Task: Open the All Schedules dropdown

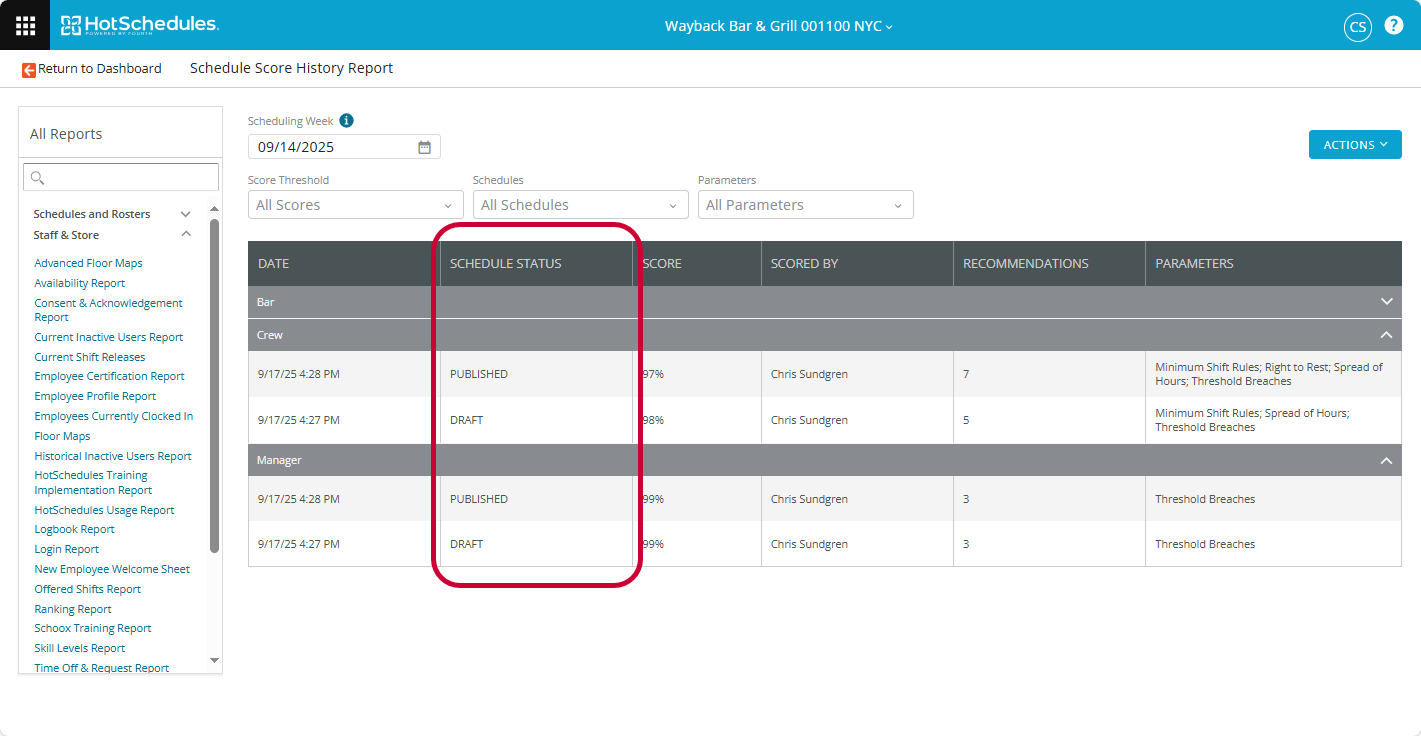Action: [581, 205]
